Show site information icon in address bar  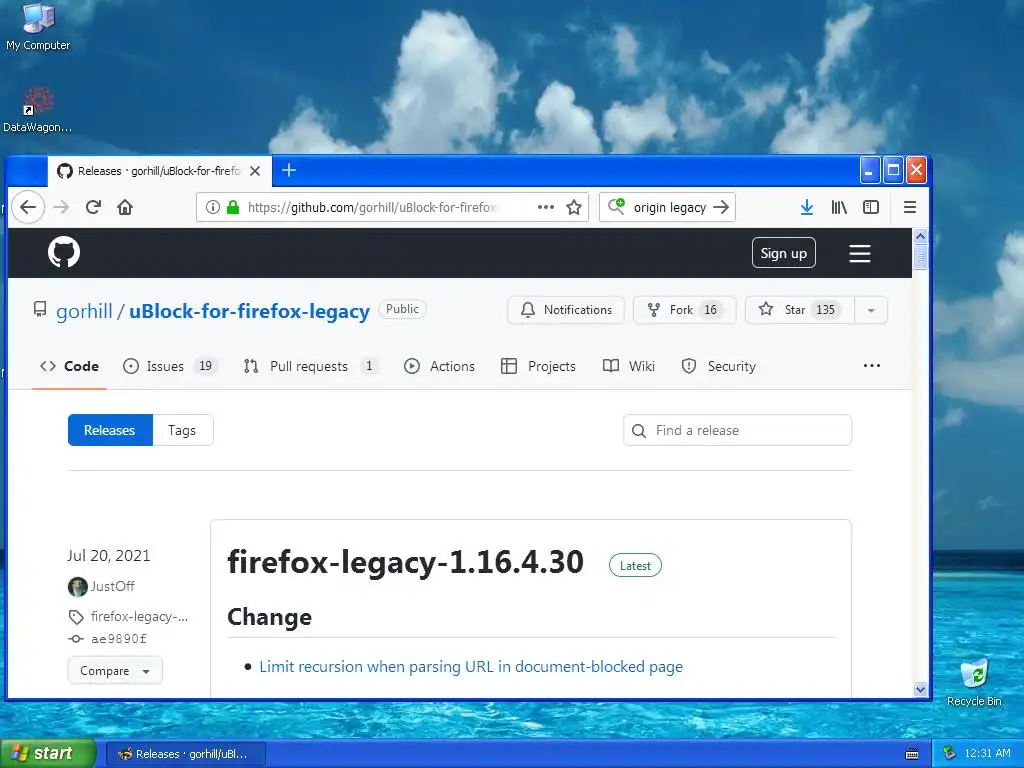click(212, 207)
